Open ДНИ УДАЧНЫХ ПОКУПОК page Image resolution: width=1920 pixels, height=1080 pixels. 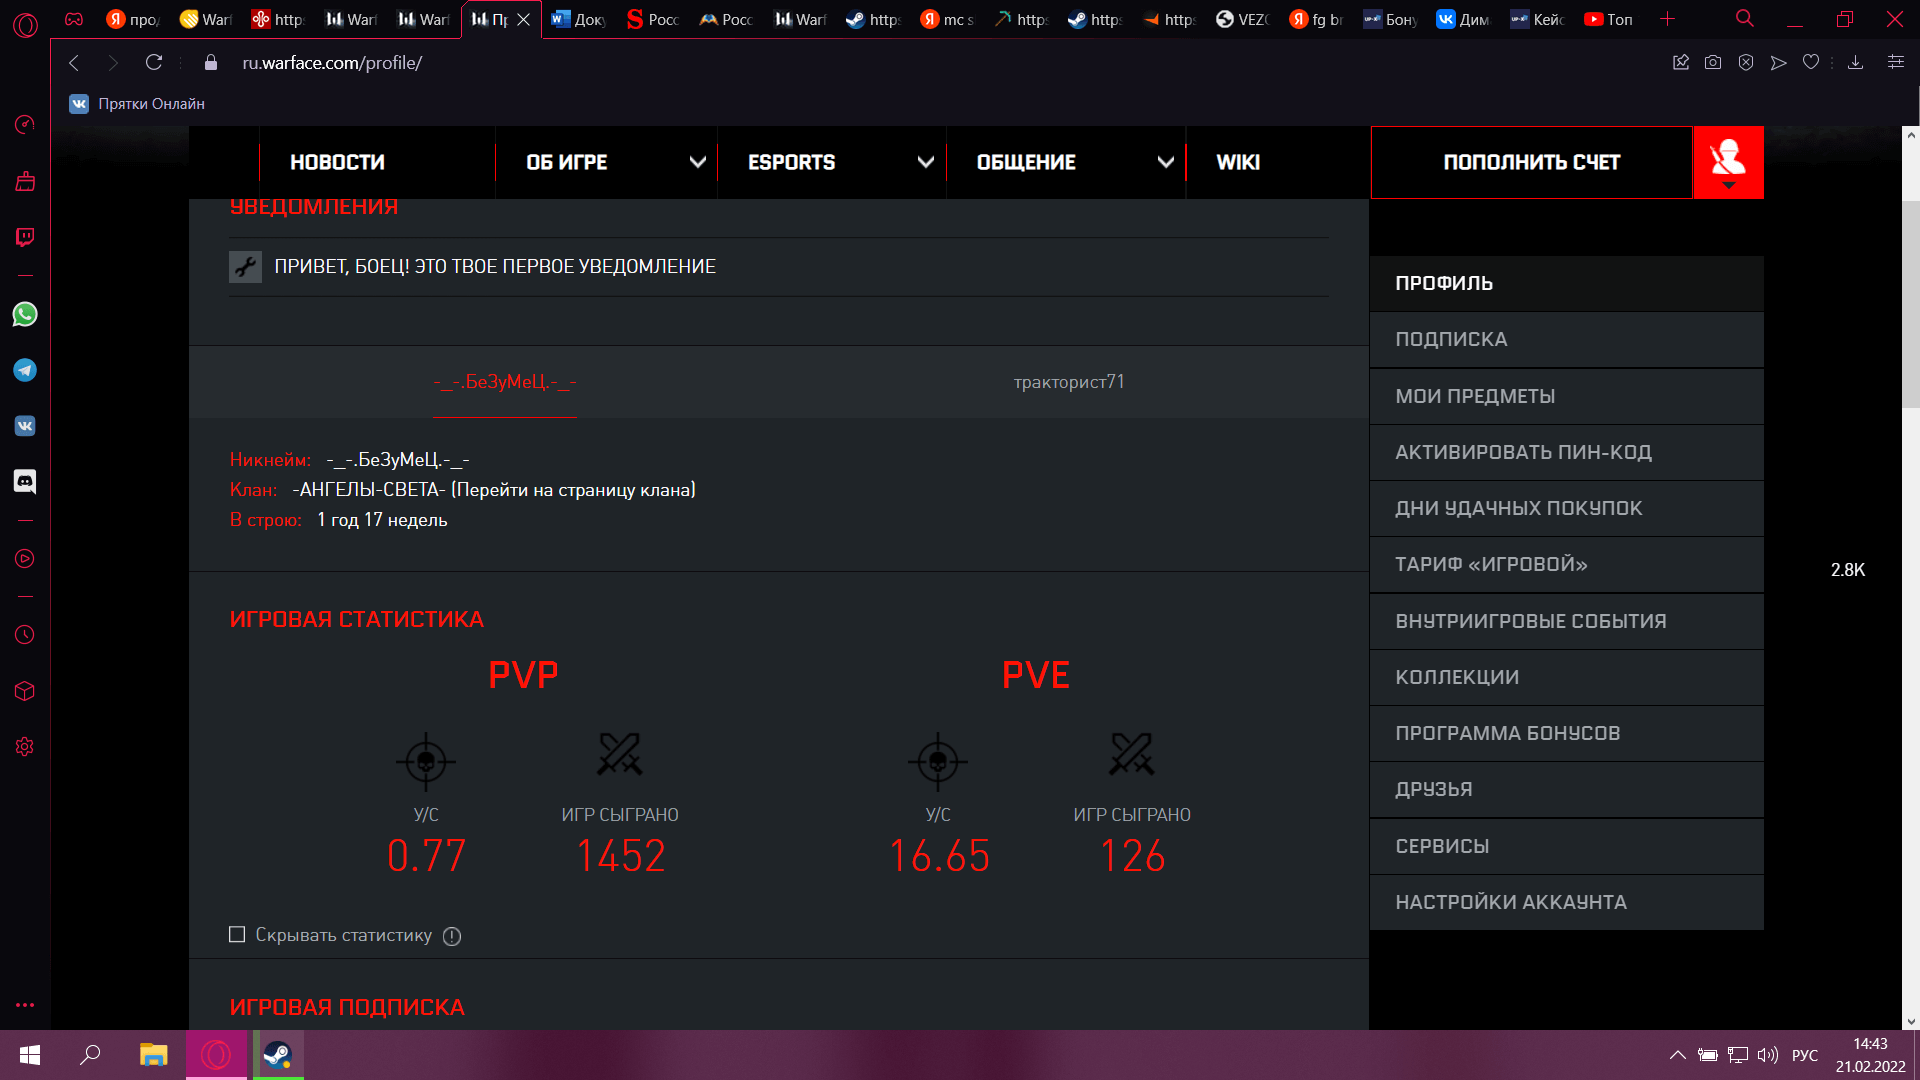(x=1566, y=509)
